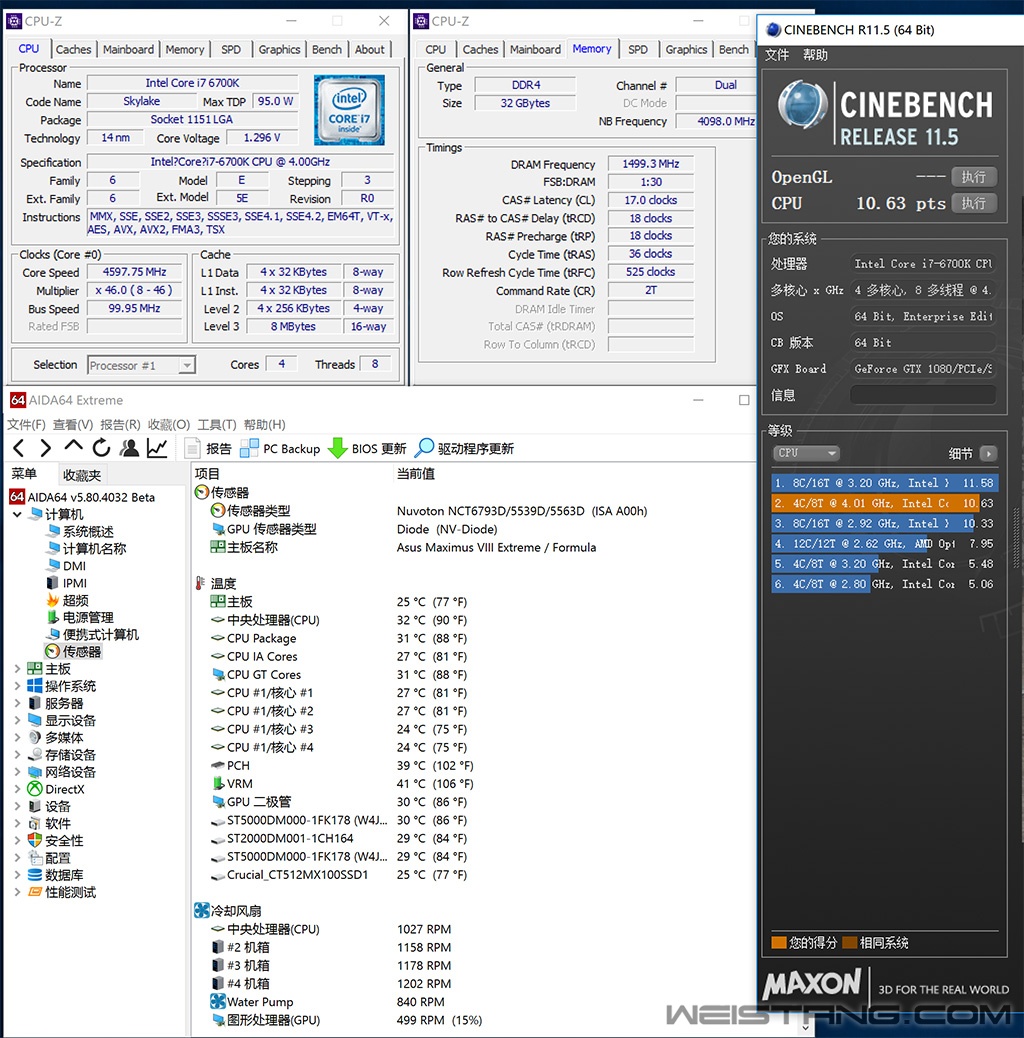Select the 传感器 item in the AIDA64 sidebar
The image size is (1024, 1038).
point(80,651)
